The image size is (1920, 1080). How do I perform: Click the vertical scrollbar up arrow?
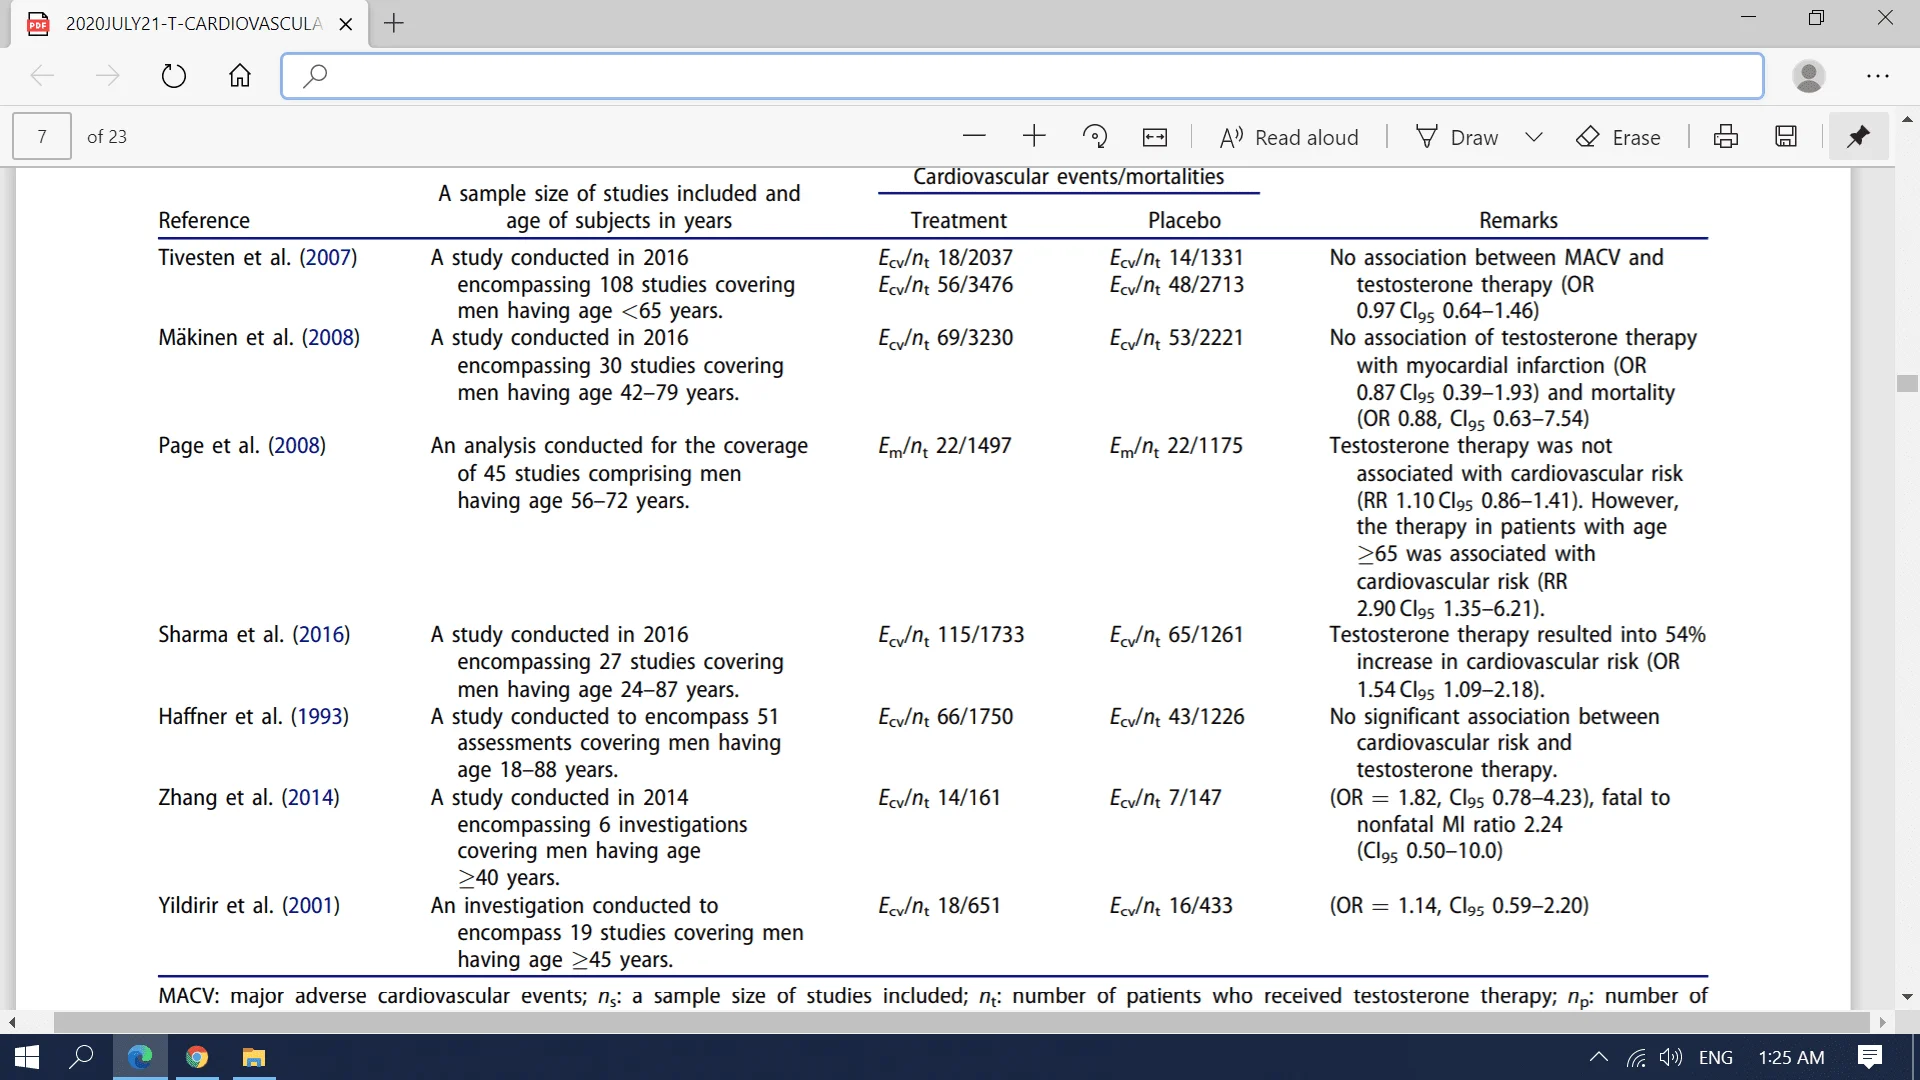point(1907,119)
